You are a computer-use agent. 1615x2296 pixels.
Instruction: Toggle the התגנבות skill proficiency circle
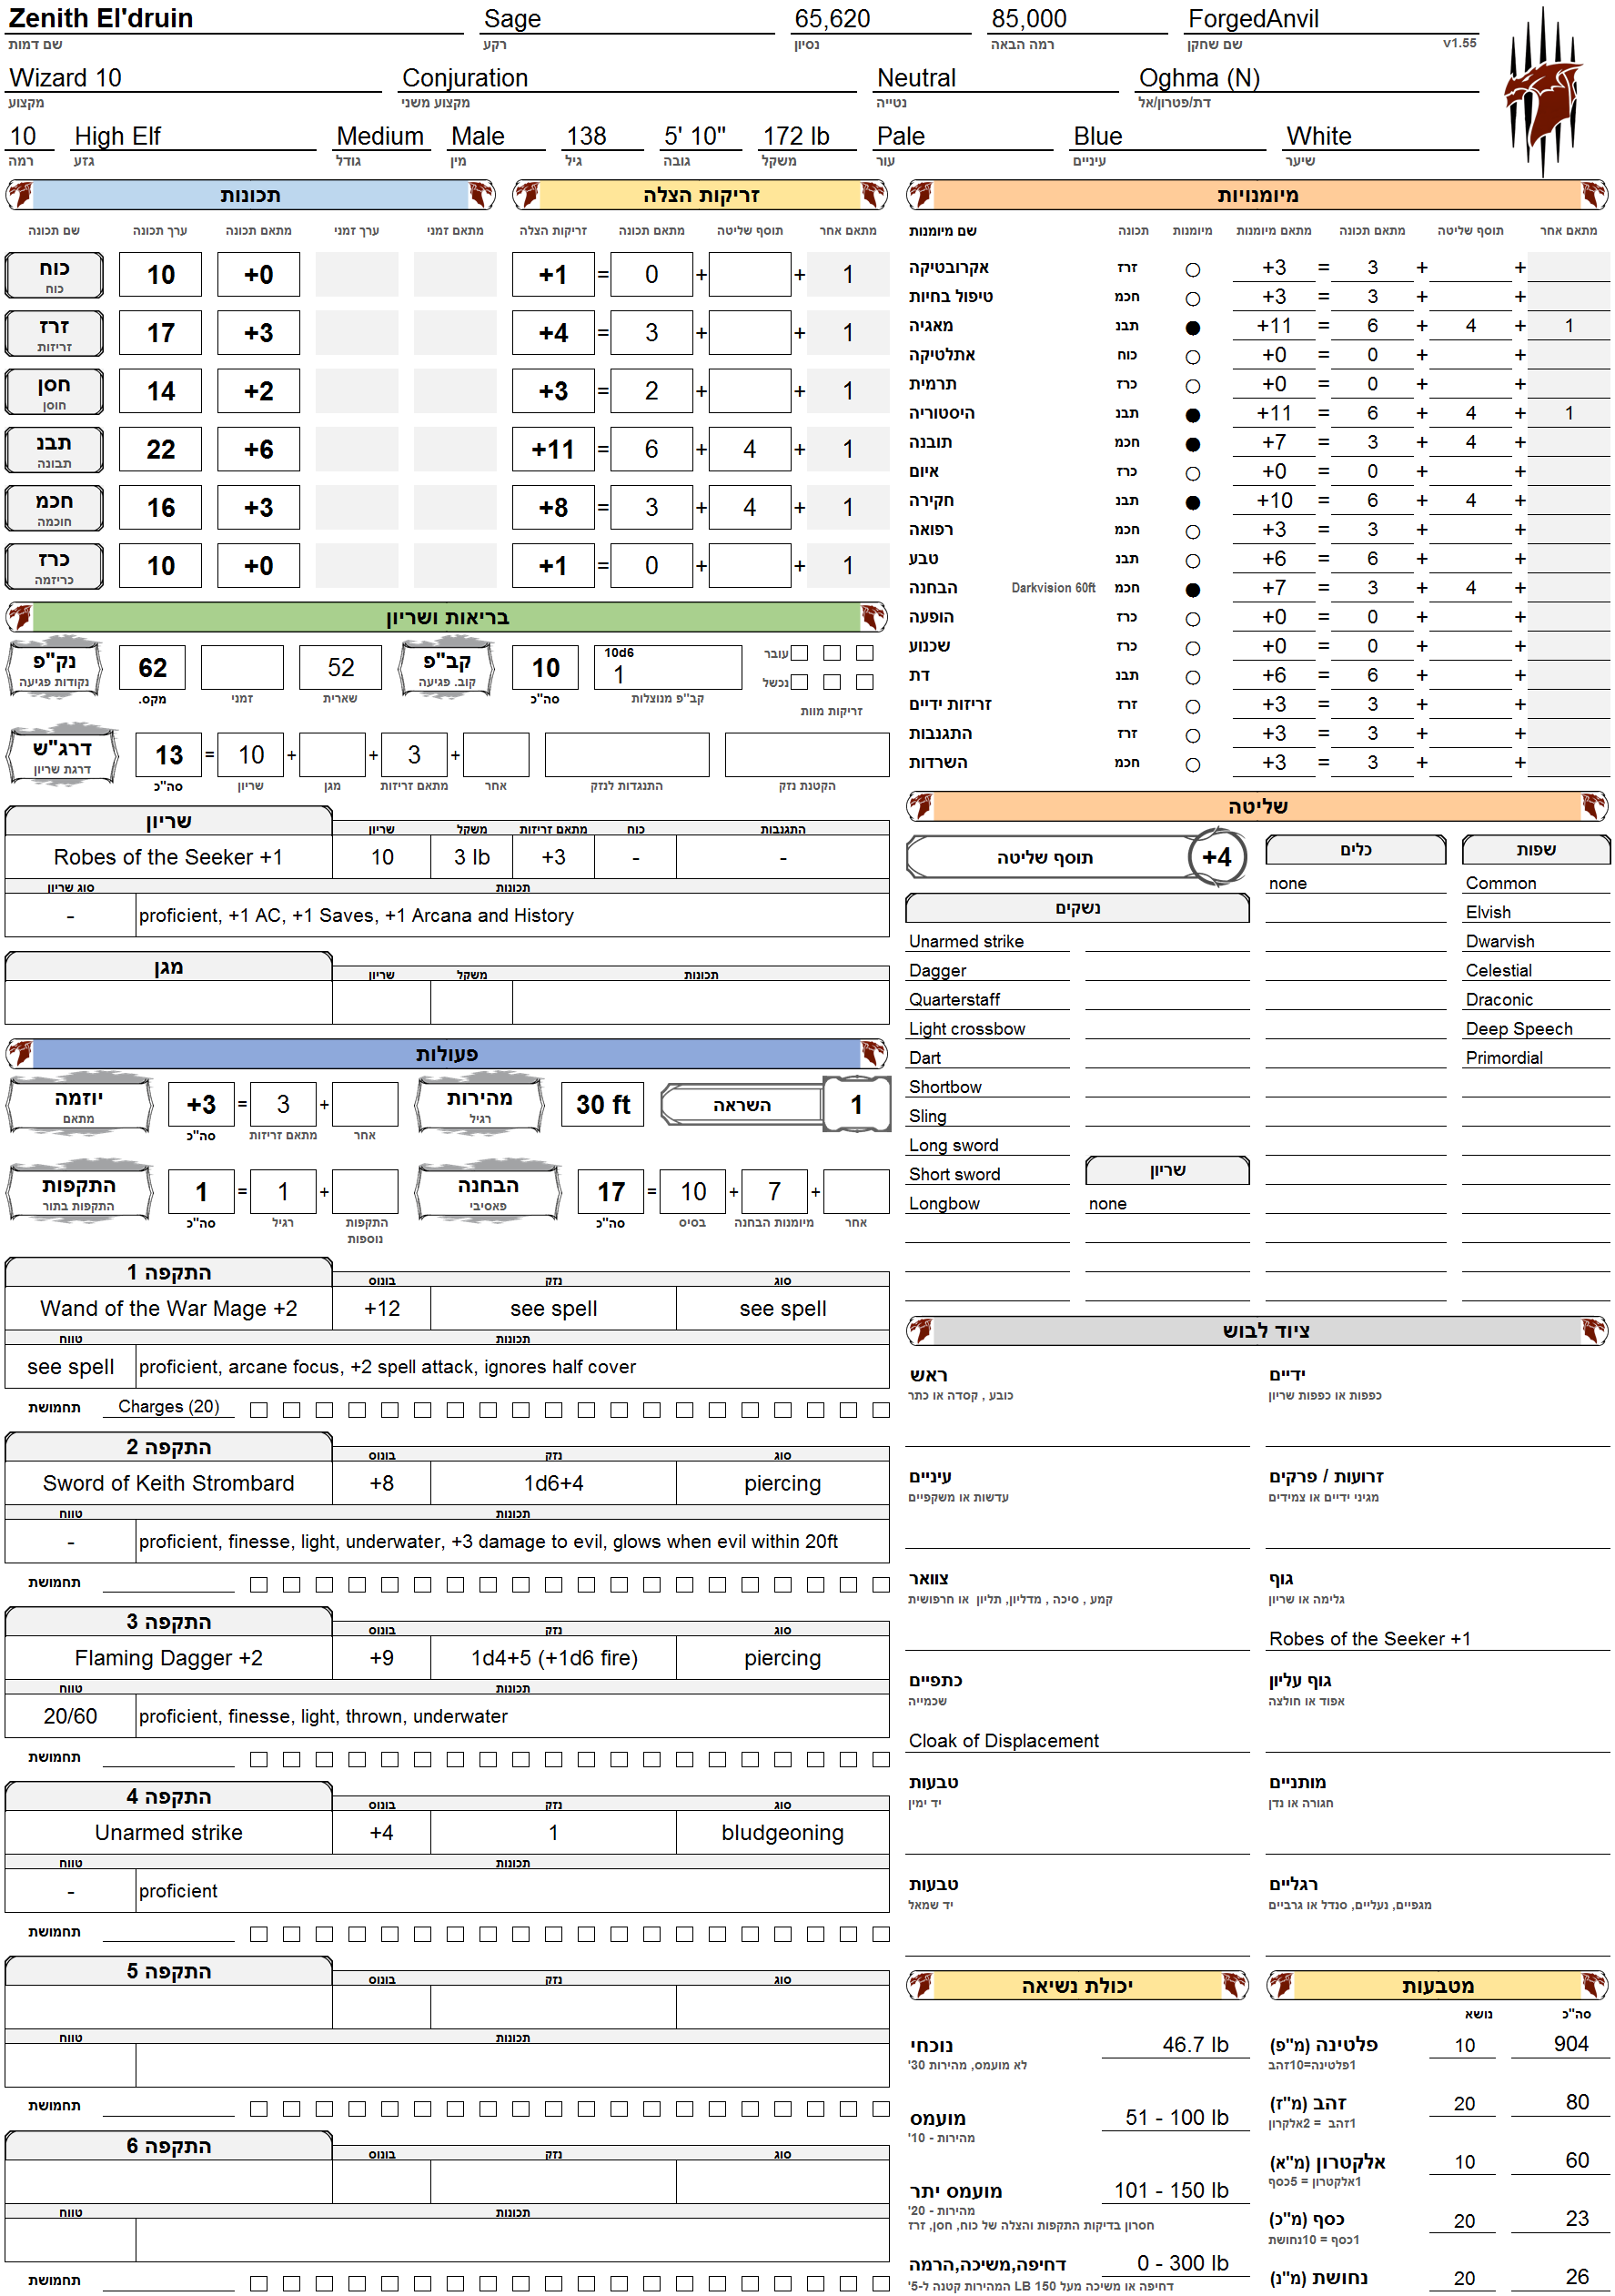(x=1192, y=736)
